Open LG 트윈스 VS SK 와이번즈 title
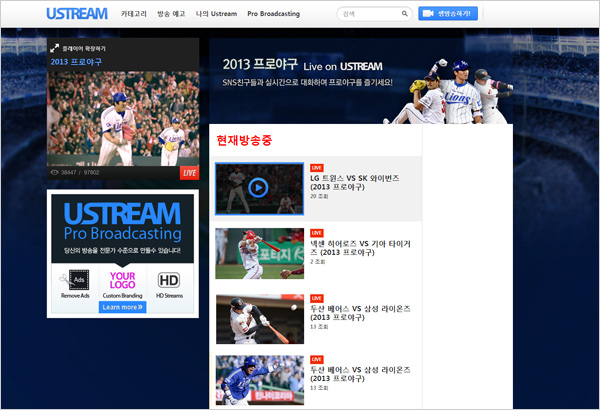 tap(354, 183)
